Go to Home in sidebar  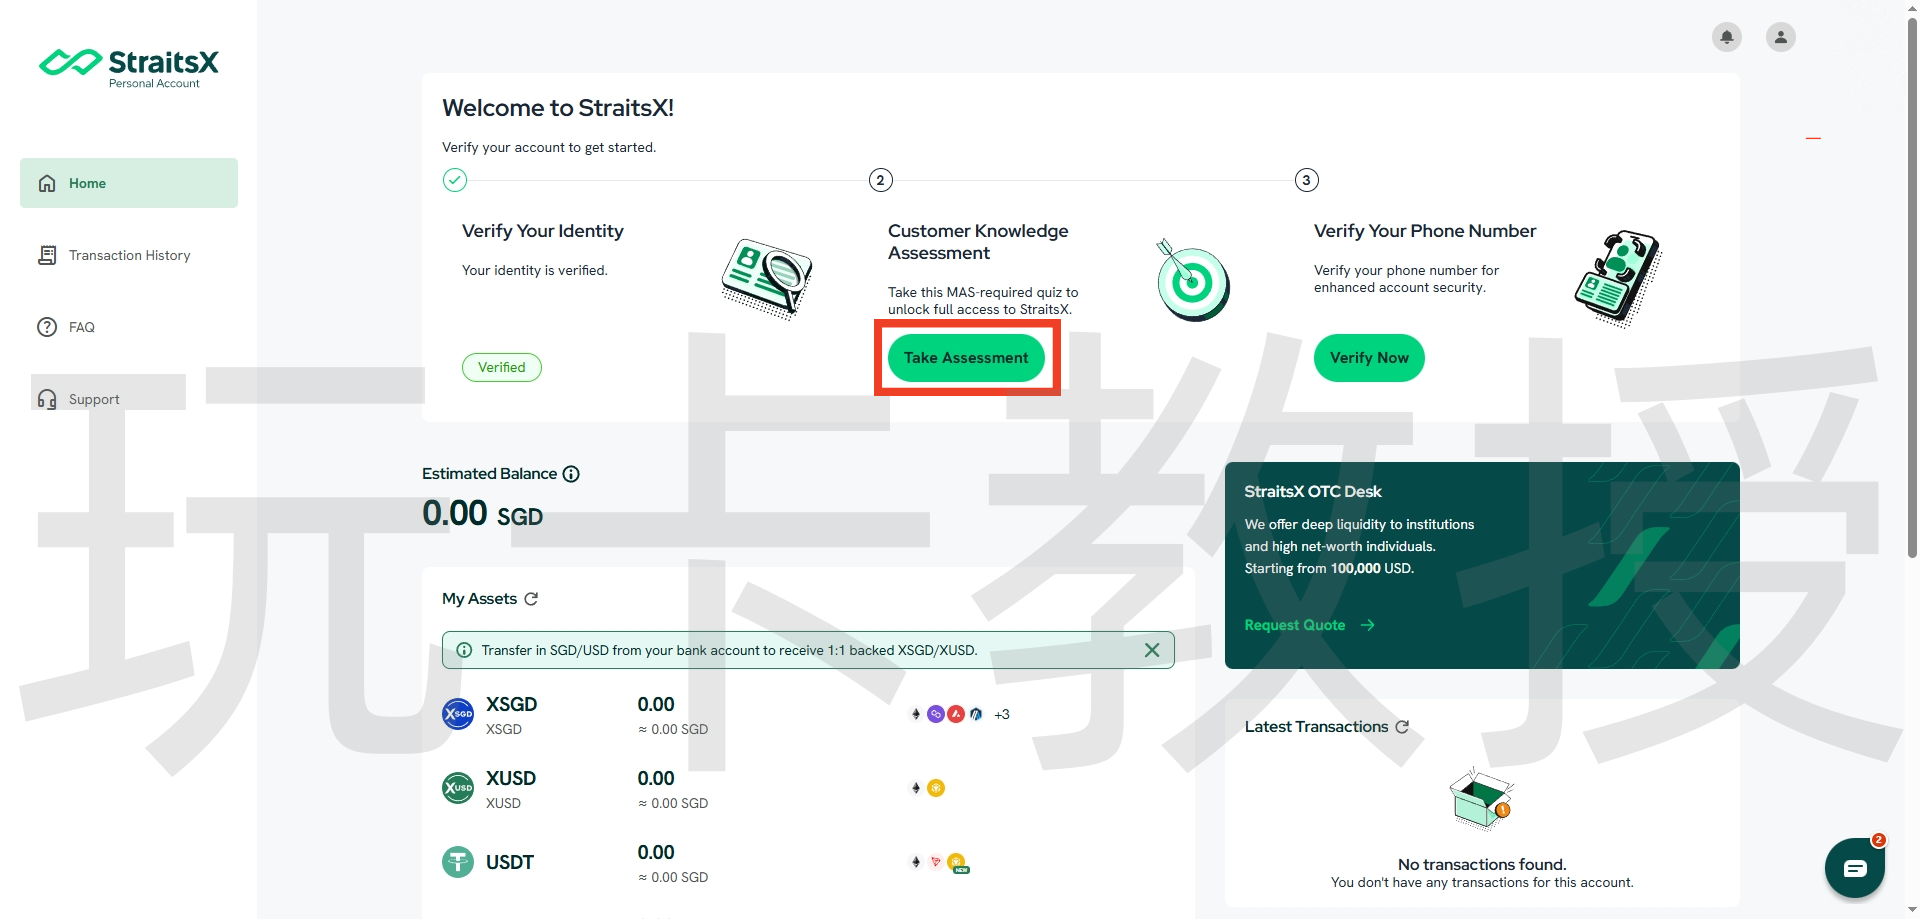pos(129,183)
